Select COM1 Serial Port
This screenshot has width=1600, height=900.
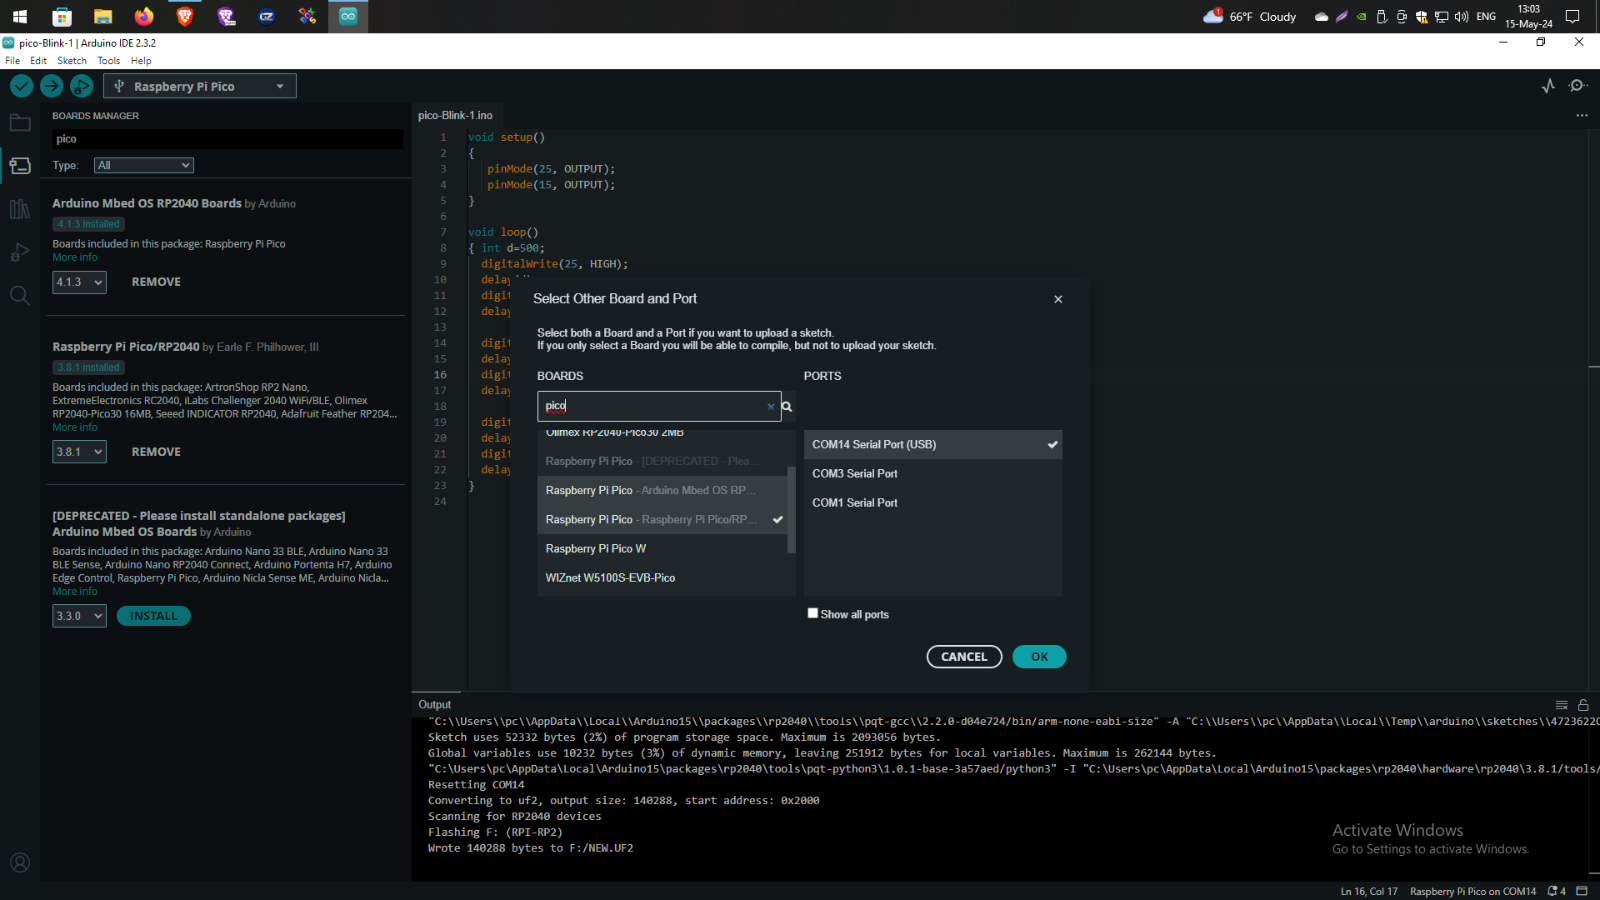tap(933, 502)
